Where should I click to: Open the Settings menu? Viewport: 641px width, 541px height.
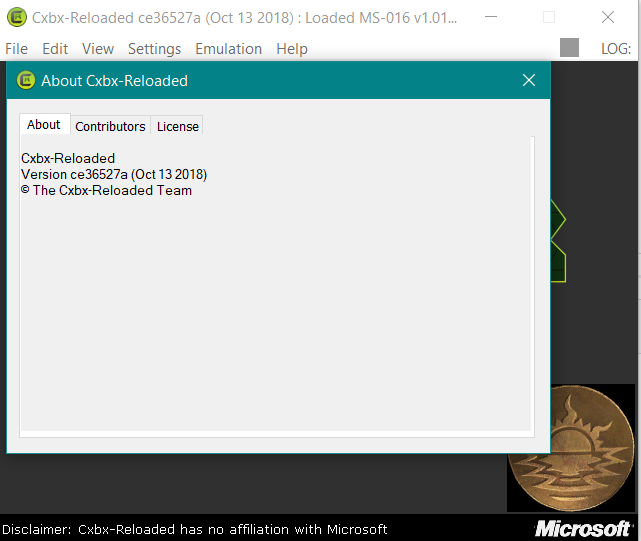point(155,49)
